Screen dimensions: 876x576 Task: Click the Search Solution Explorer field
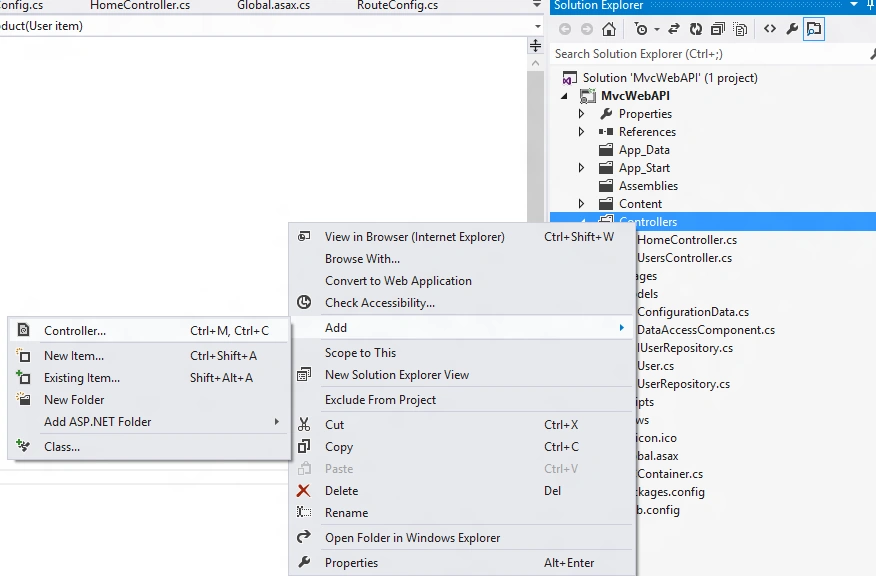point(710,54)
